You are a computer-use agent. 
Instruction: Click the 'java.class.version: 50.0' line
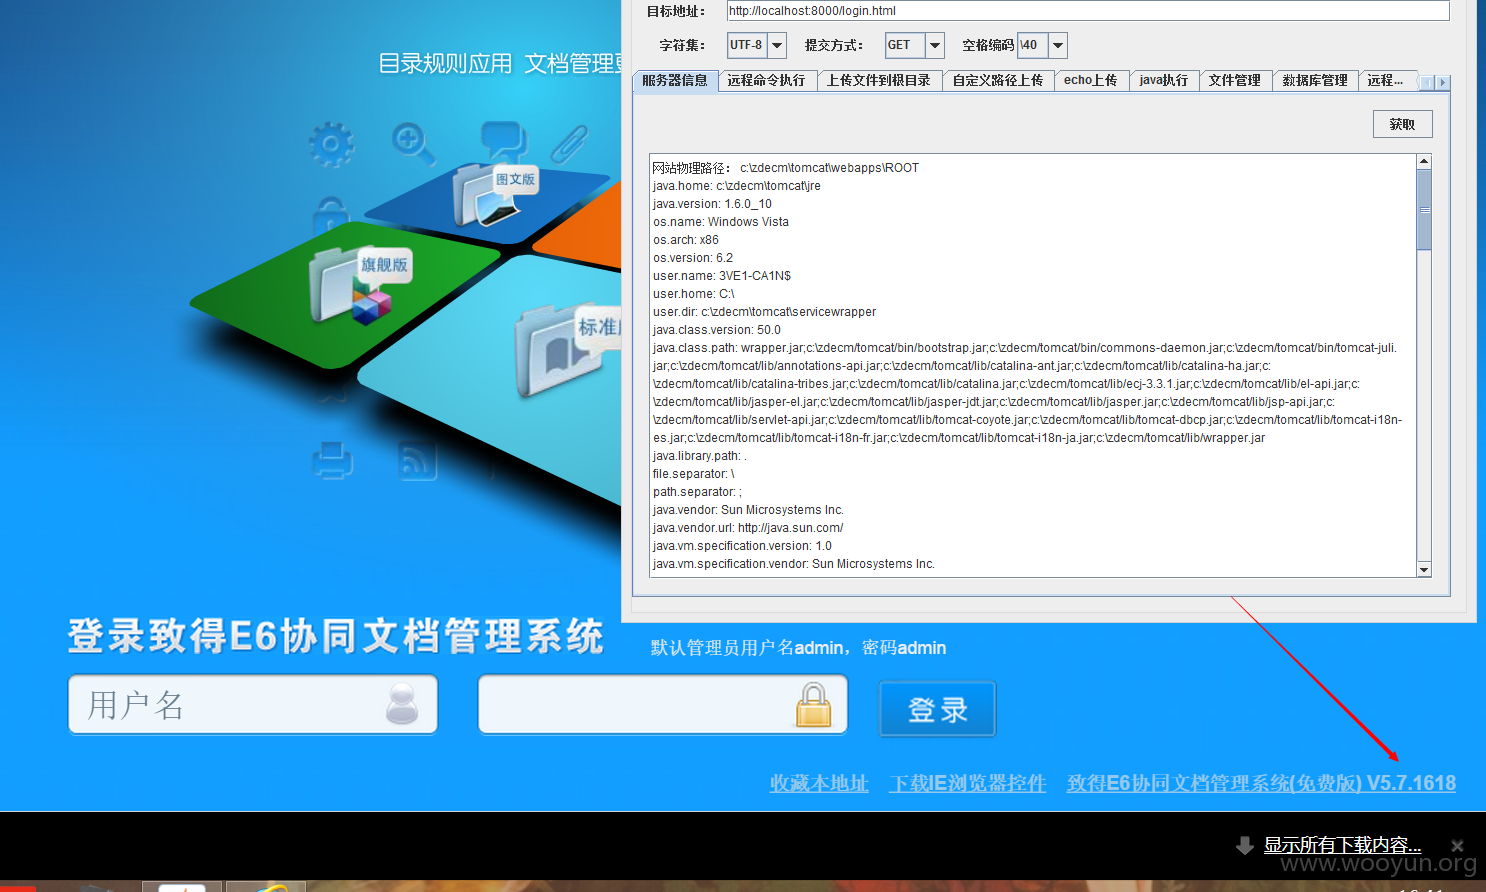tap(717, 330)
